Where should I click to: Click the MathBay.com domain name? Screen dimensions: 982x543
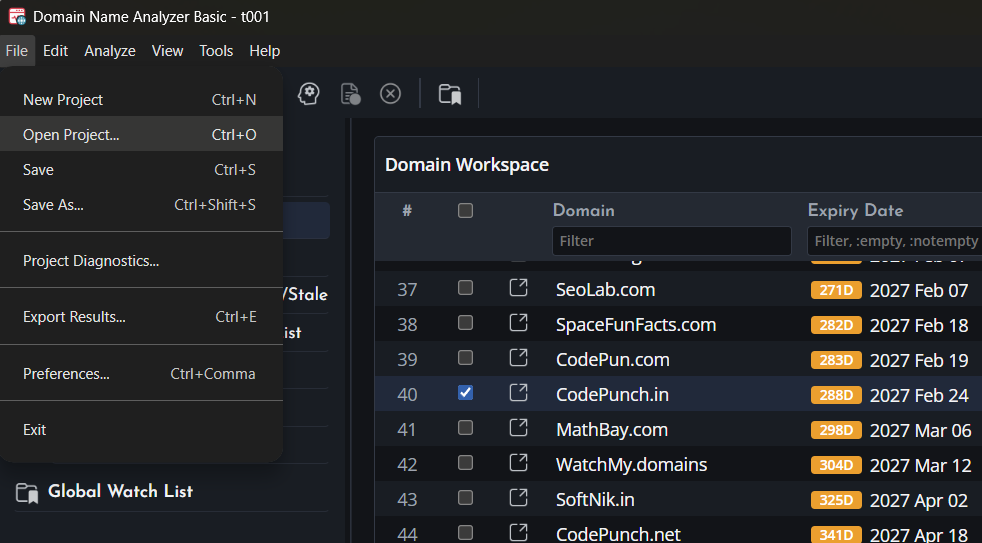[x=612, y=430]
